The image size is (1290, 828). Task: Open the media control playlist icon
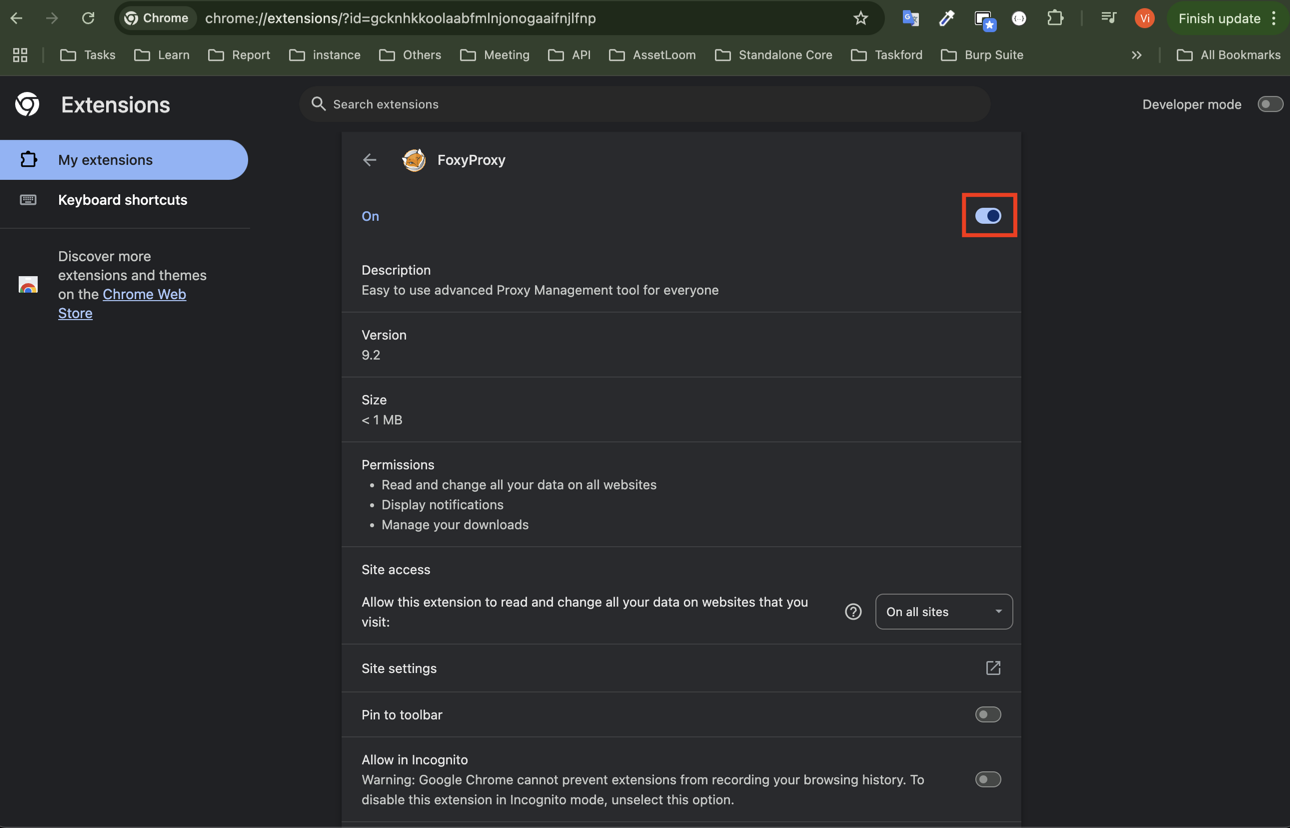tap(1108, 18)
